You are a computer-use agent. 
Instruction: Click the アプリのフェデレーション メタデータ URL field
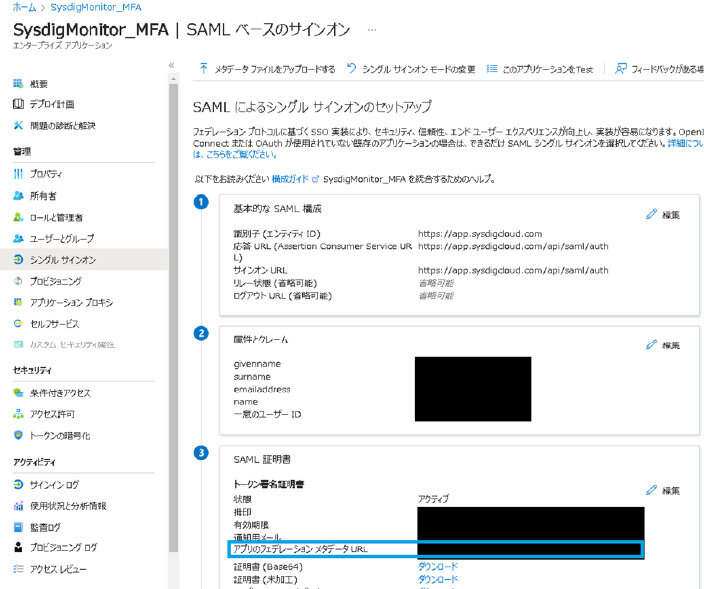(x=530, y=550)
